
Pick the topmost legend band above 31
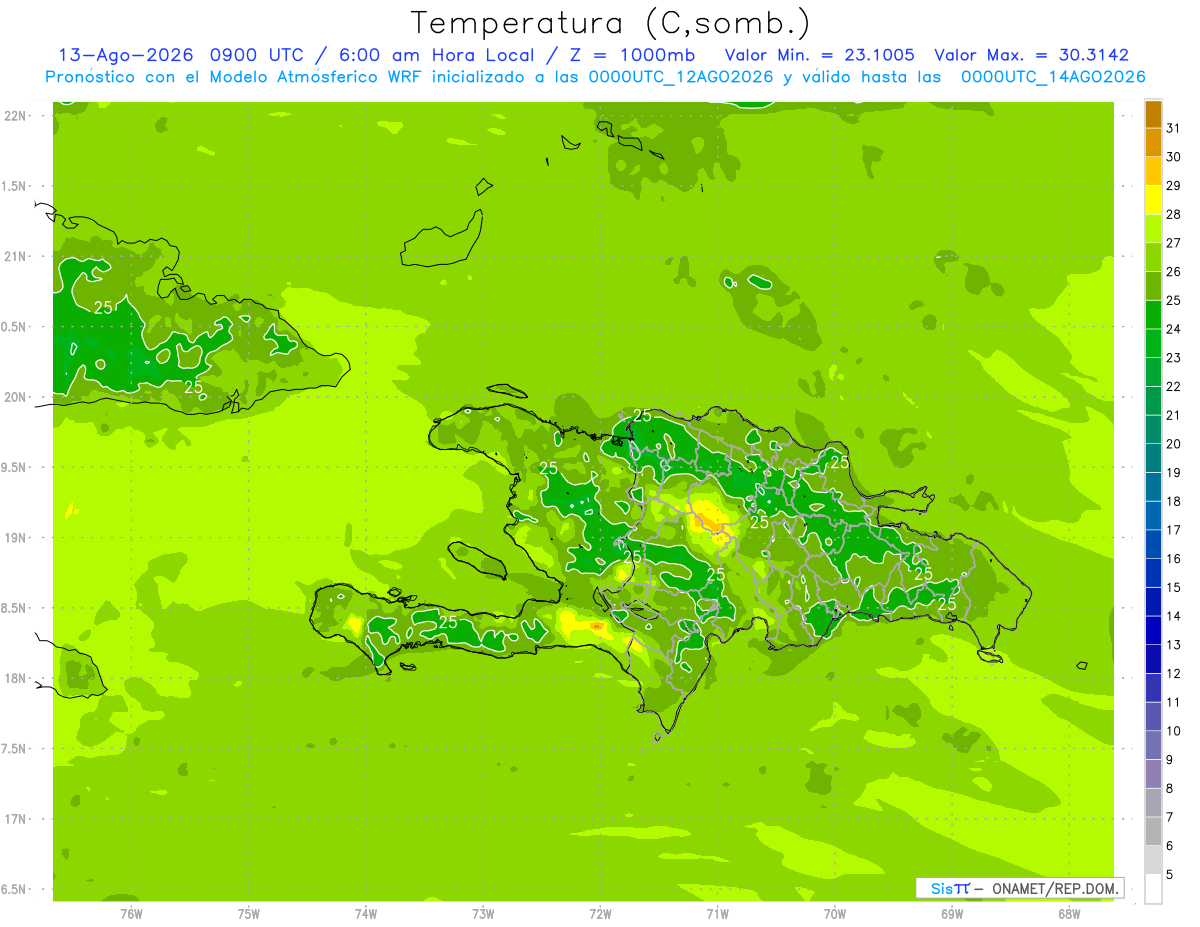tap(1153, 114)
